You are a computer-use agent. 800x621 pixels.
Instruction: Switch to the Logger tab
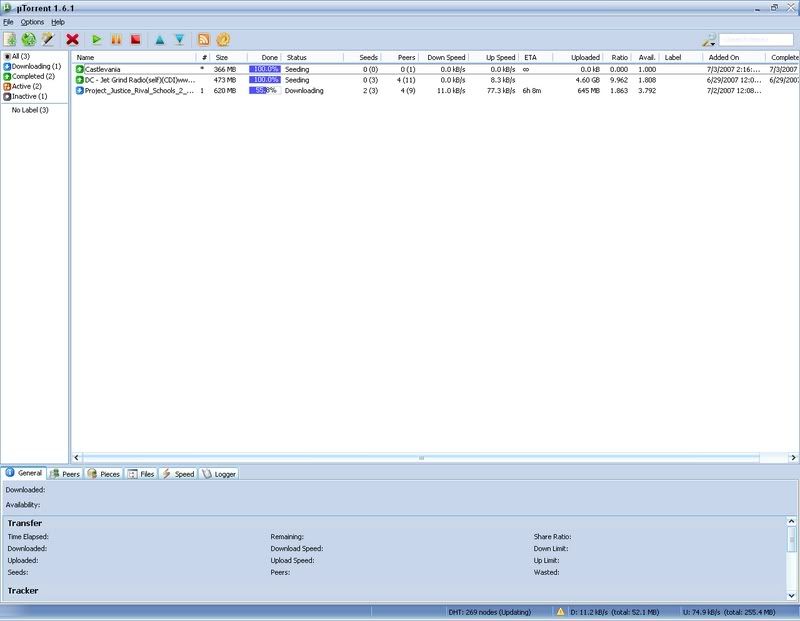pyautogui.click(x=219, y=474)
